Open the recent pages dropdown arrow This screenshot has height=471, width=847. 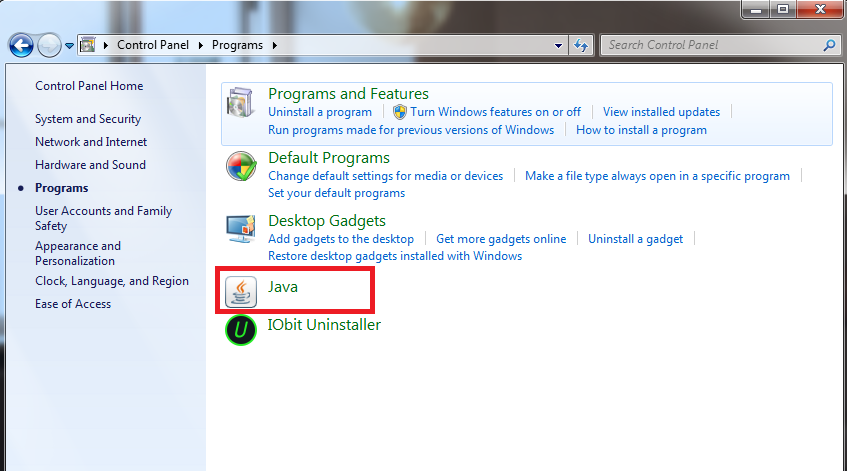click(69, 46)
